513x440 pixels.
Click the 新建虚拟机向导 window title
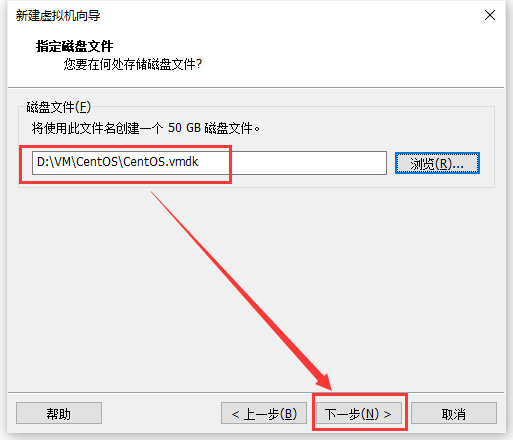click(58, 15)
